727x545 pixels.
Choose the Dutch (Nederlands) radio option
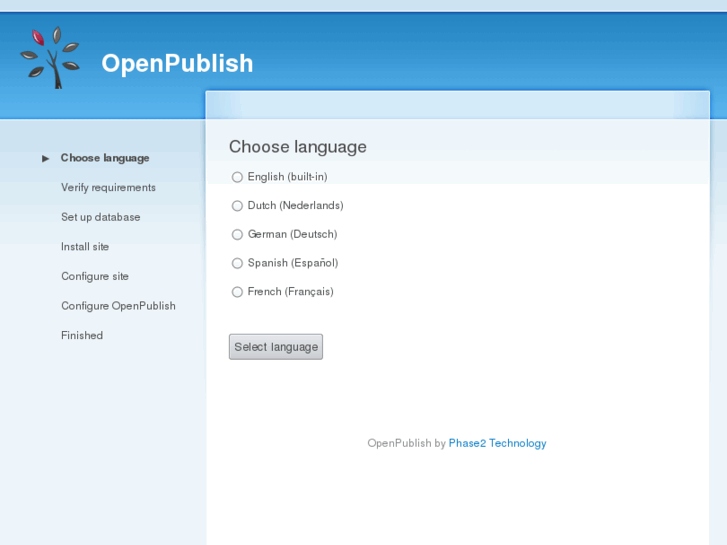tap(237, 206)
